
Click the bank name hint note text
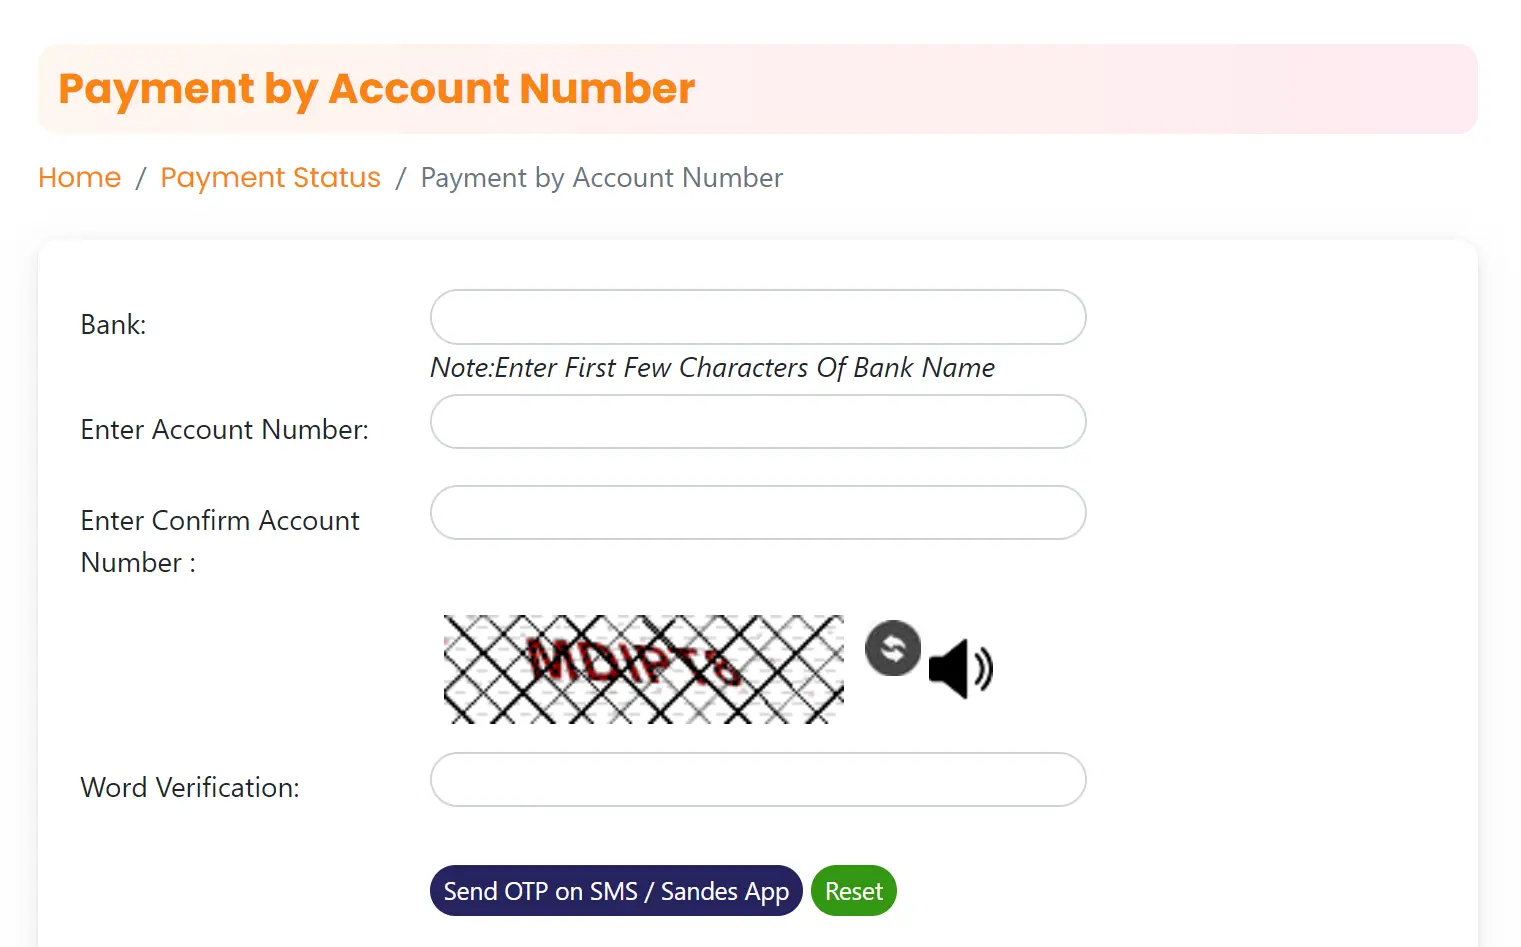(711, 367)
